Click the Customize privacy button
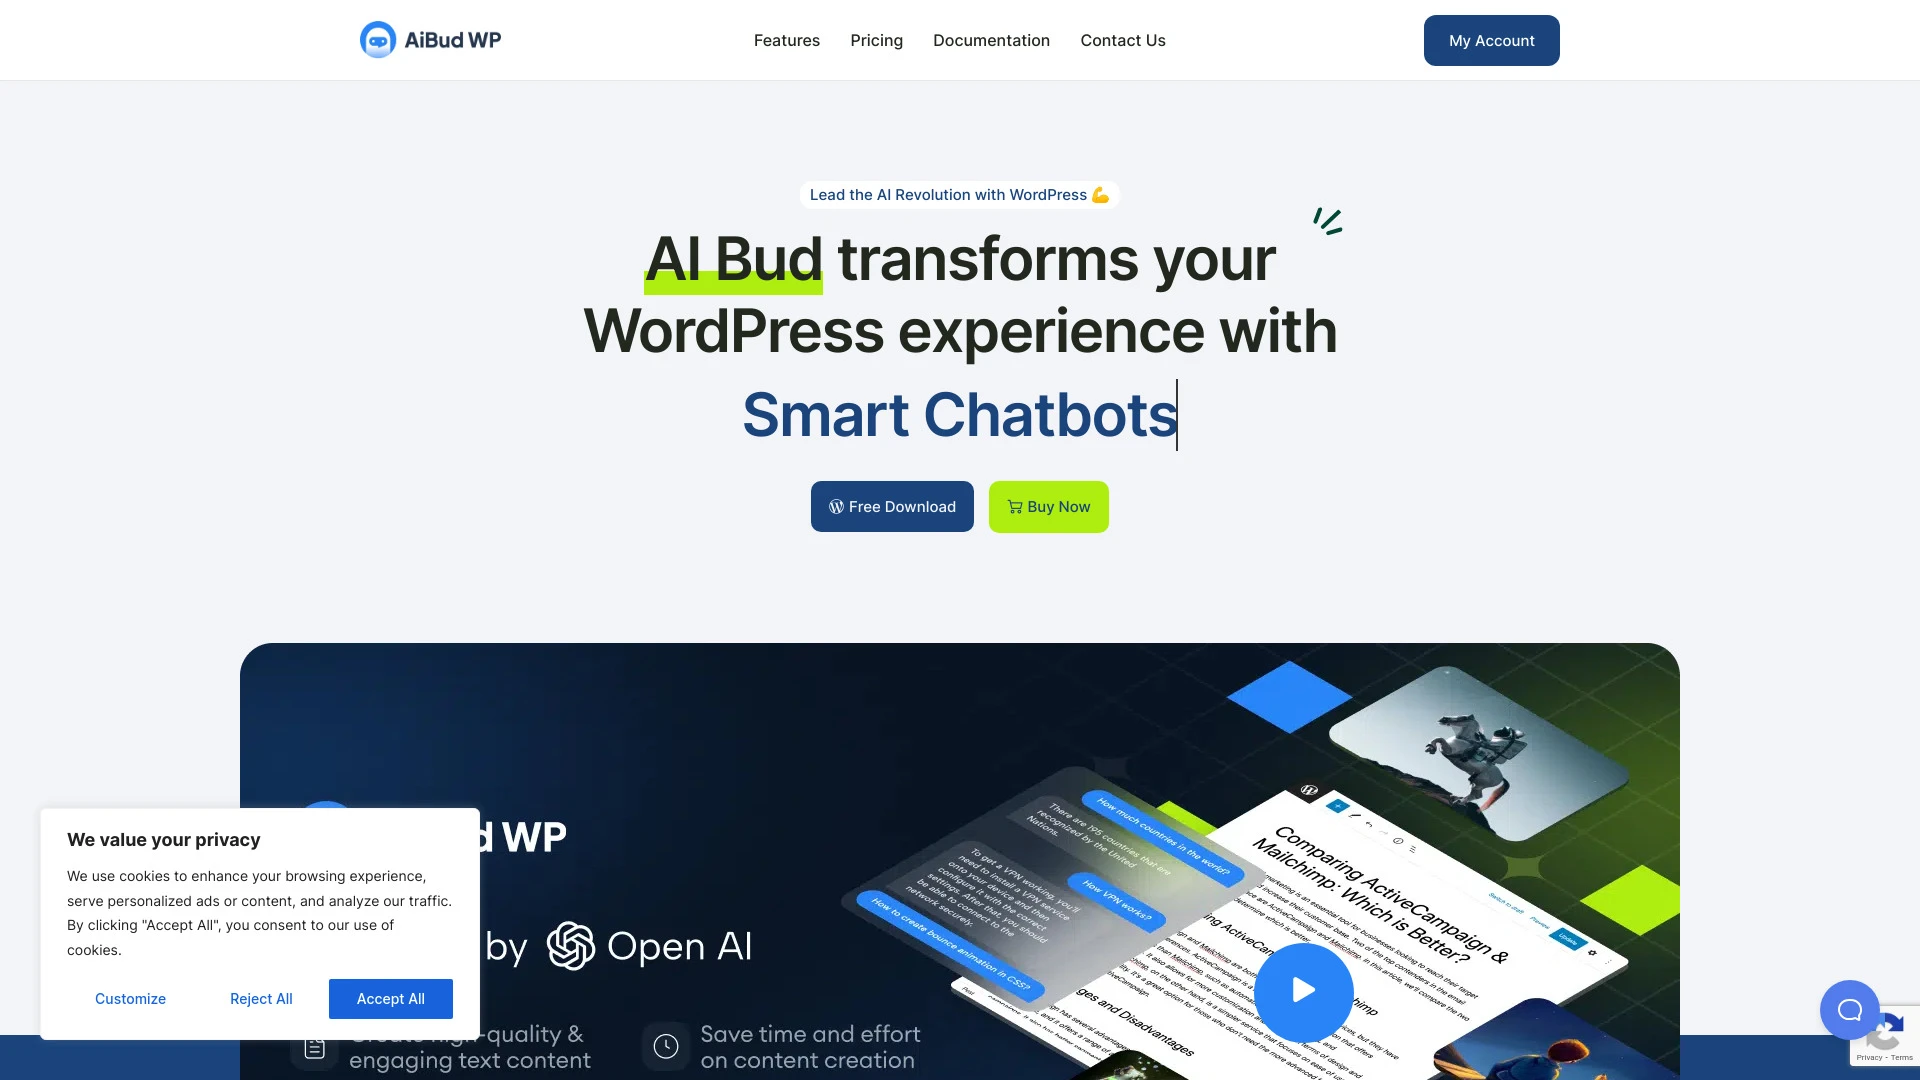The width and height of the screenshot is (1920, 1080). pyautogui.click(x=129, y=998)
